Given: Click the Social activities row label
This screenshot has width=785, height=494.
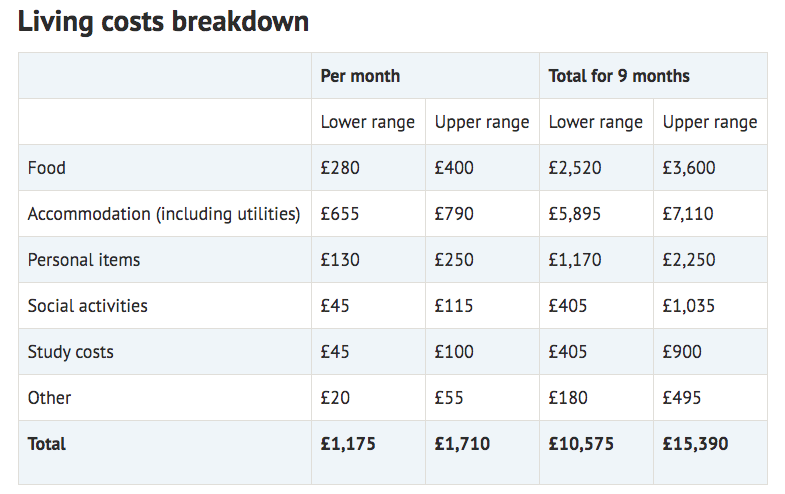Looking at the screenshot, I should [88, 306].
